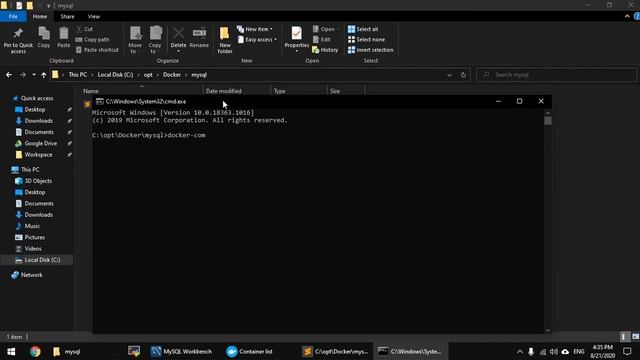Switch to View ribbon tab
The width and height of the screenshot is (640, 360).
94,16
